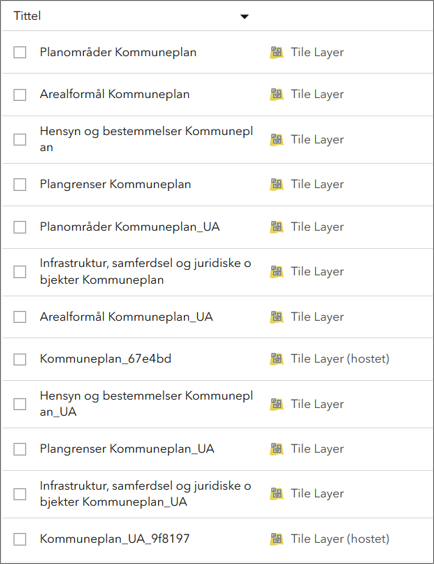Click the Tittel column header
This screenshot has width=434, height=564.
pos(27,16)
